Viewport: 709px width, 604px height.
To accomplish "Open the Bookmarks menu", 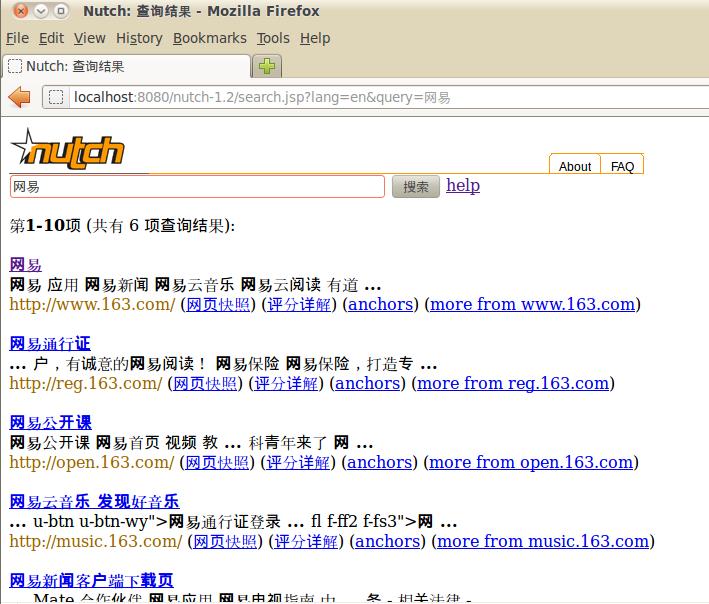I will (x=210, y=38).
